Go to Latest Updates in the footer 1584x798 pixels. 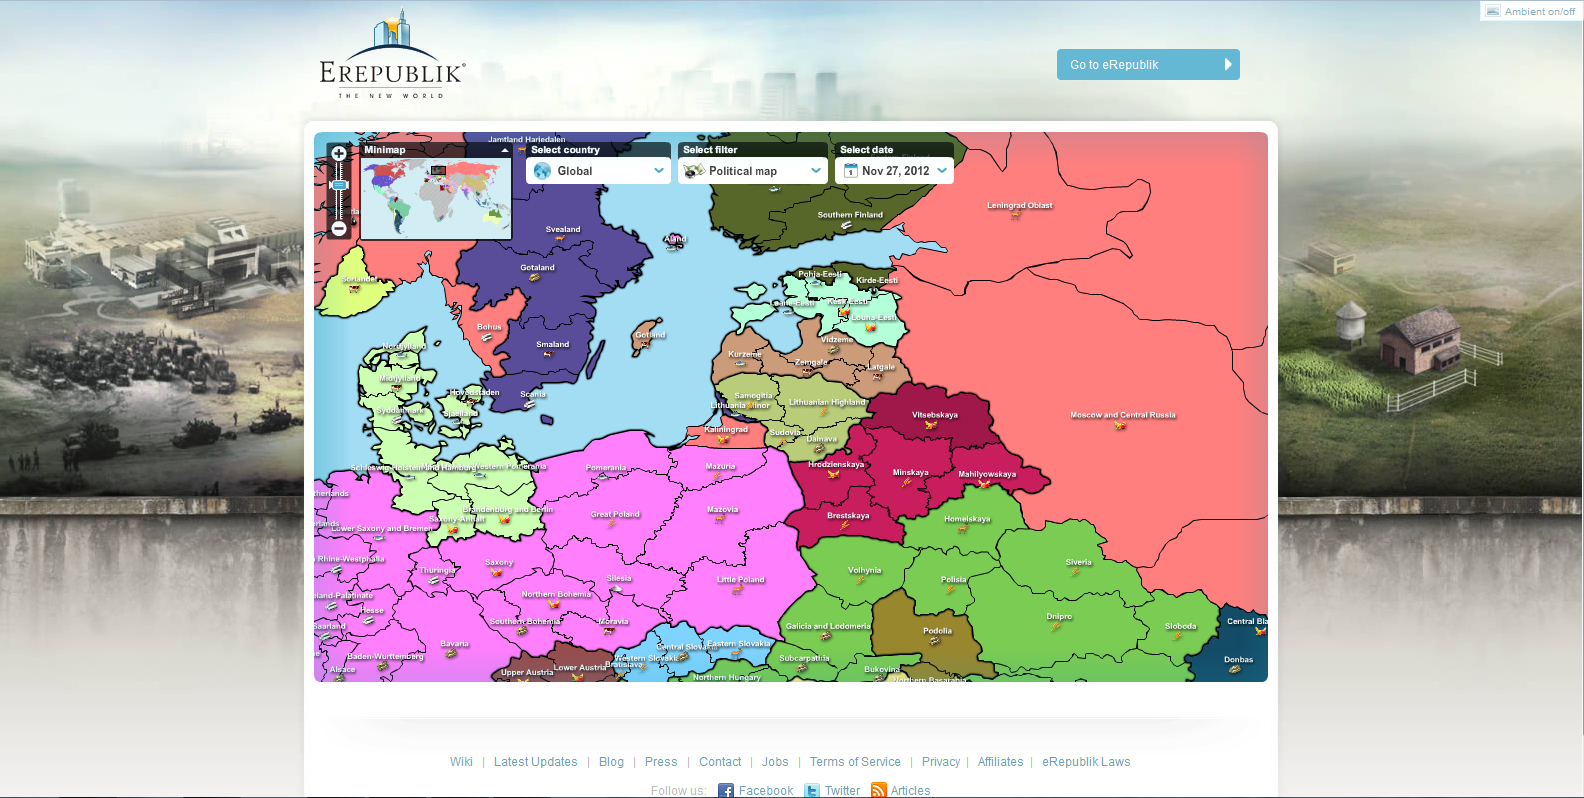536,762
